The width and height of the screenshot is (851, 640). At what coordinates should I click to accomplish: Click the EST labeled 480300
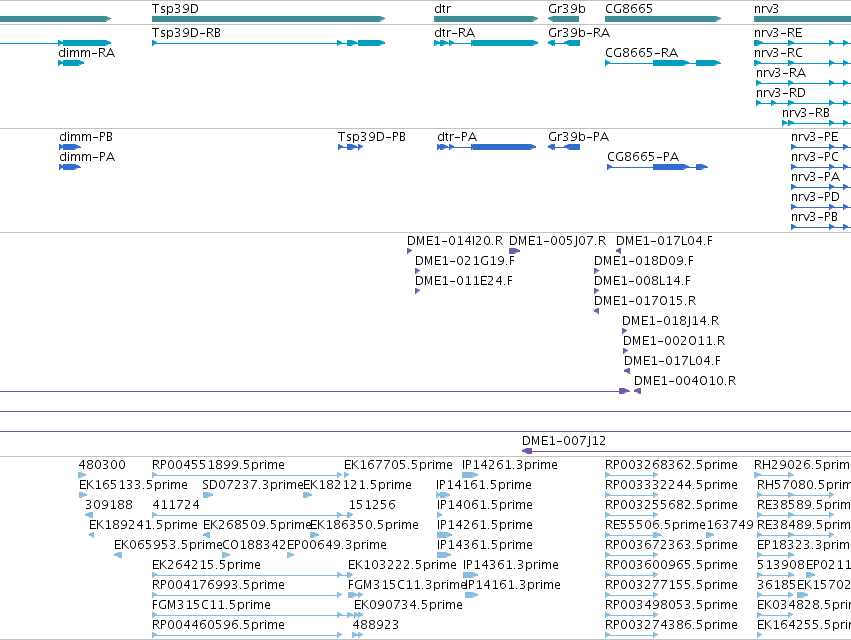pyautogui.click(x=102, y=465)
